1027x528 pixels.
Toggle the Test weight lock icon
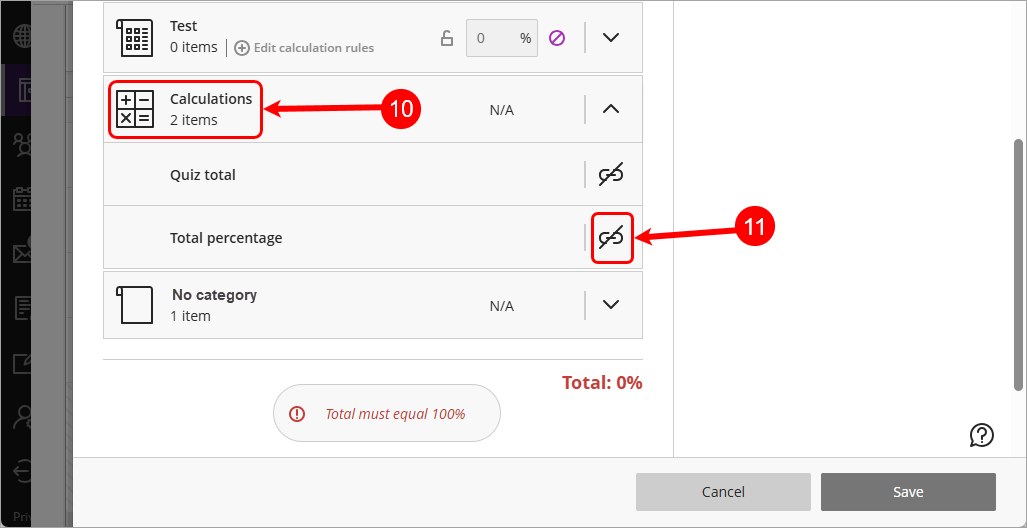[x=447, y=38]
